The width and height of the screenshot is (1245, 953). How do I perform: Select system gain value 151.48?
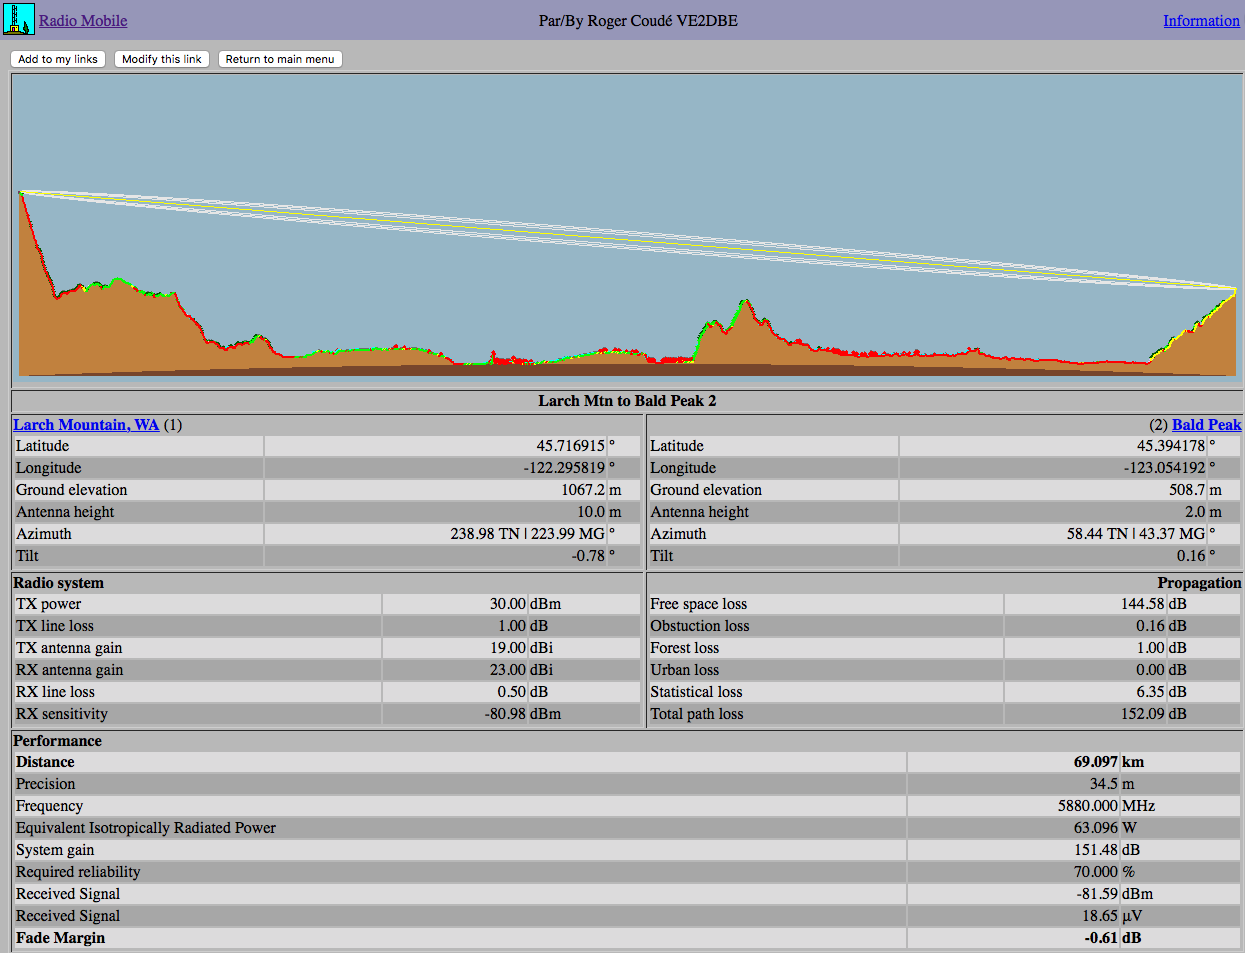1096,850
